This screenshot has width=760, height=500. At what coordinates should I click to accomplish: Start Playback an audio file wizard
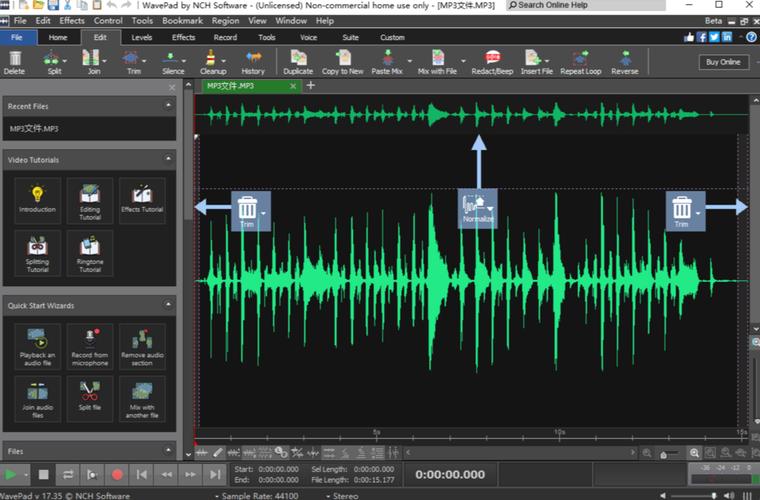tap(37, 346)
